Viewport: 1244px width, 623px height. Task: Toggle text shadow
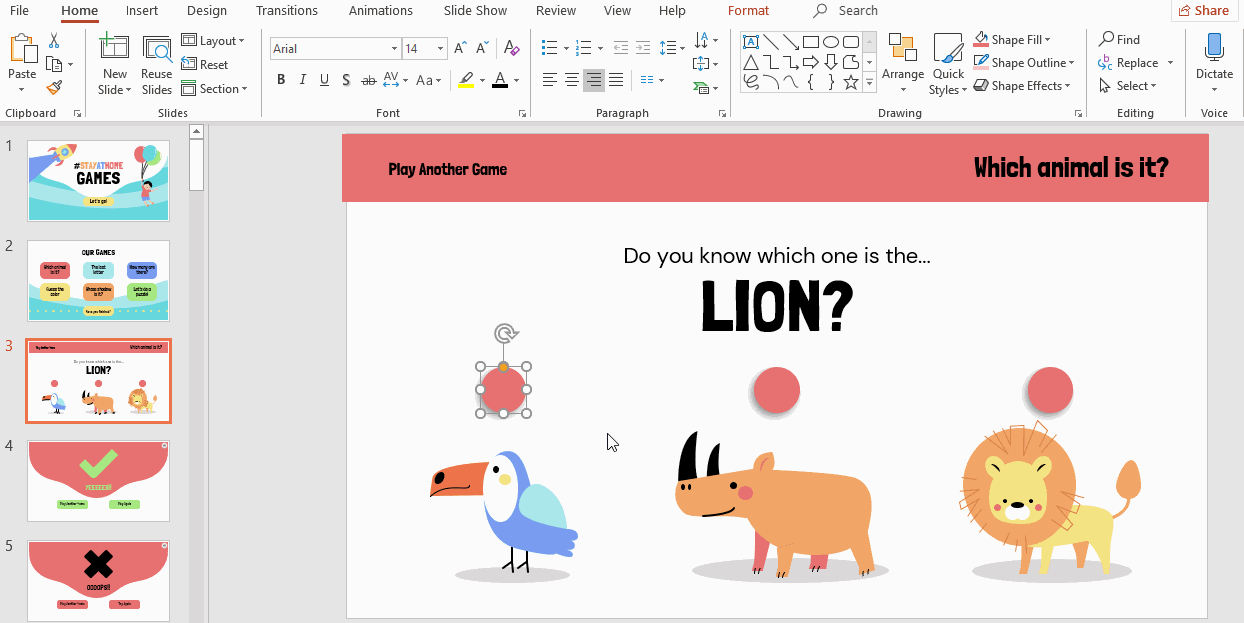[x=346, y=80]
